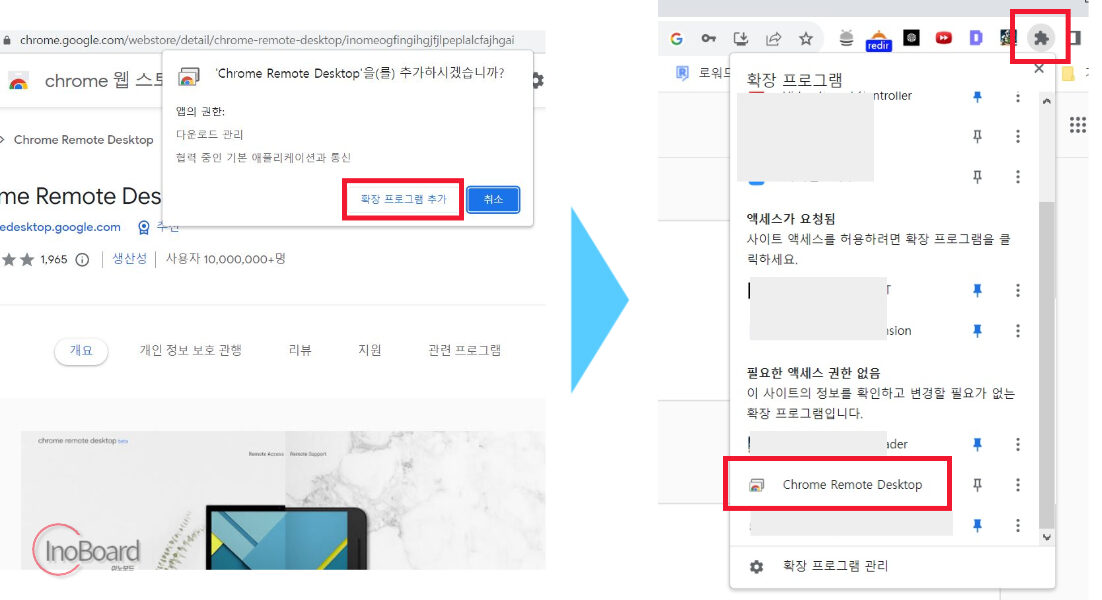Open more options for the 'ader' extension
This screenshot has width=1102, height=600.
tap(1018, 444)
